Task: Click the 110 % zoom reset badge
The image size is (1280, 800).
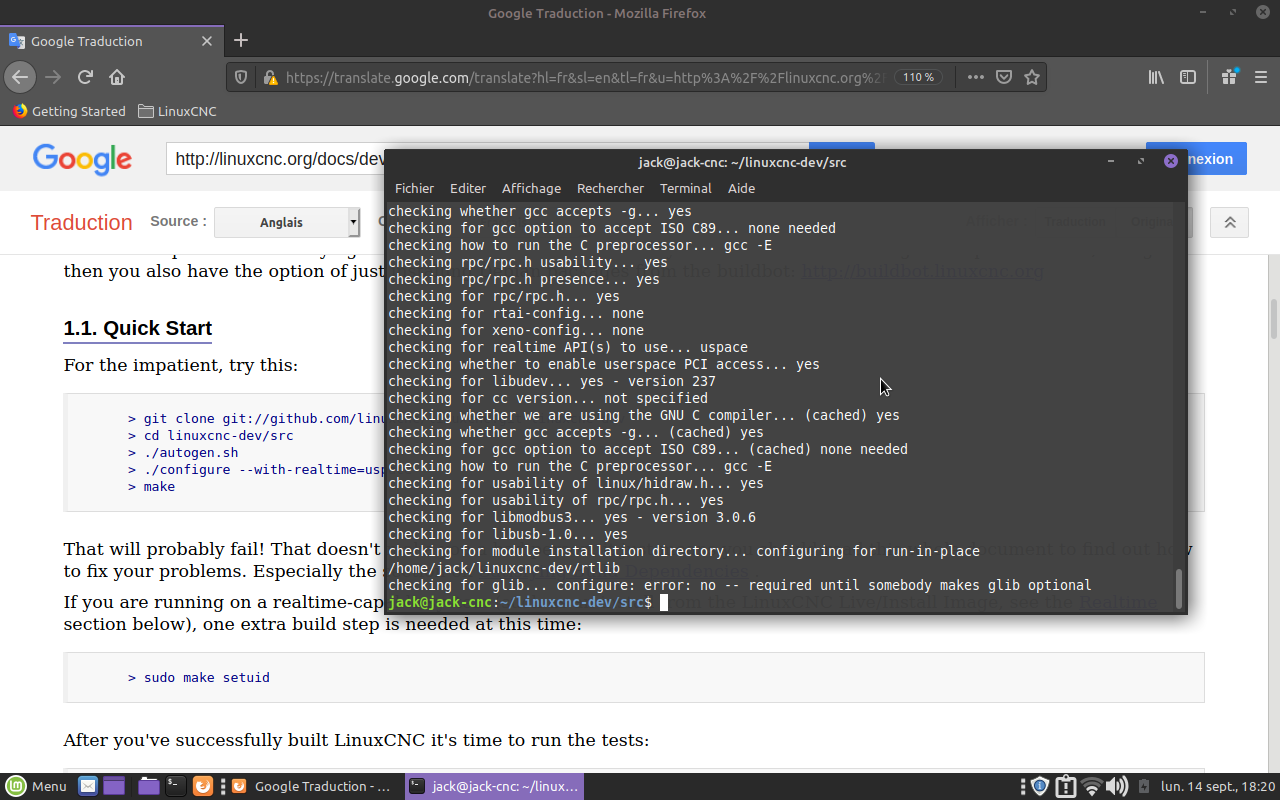Action: click(919, 77)
